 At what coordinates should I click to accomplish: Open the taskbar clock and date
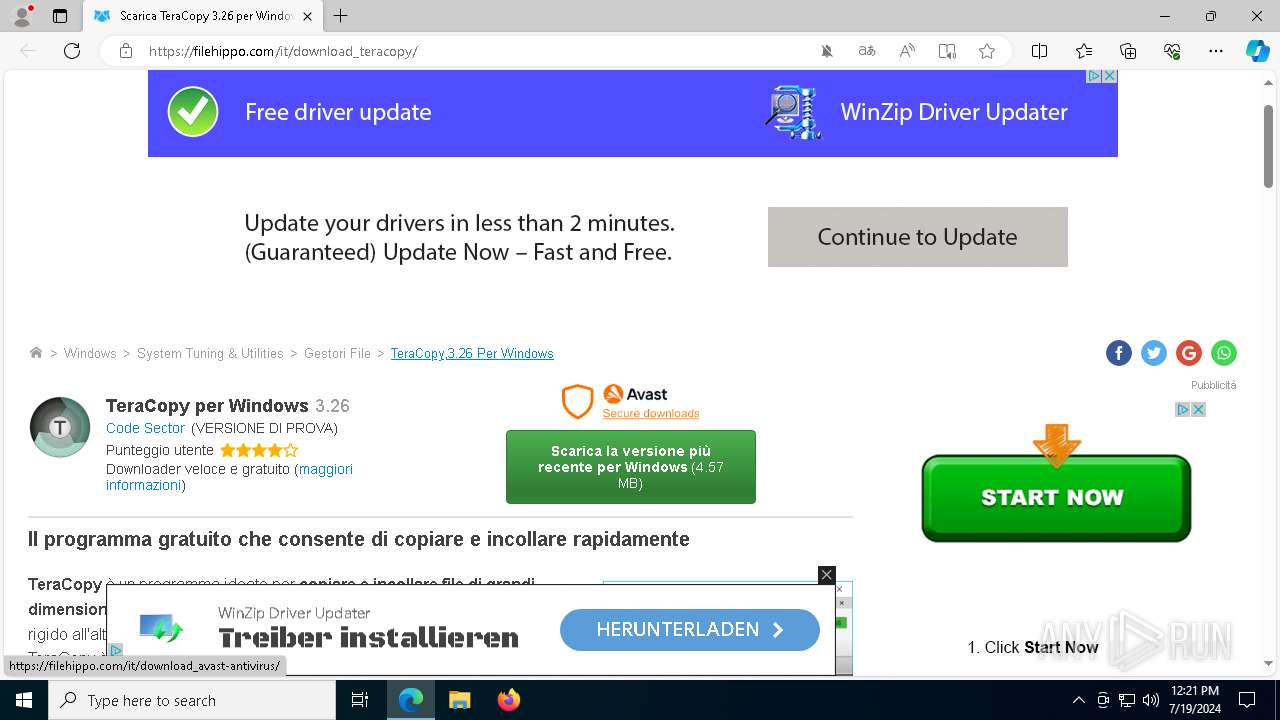coord(1195,700)
